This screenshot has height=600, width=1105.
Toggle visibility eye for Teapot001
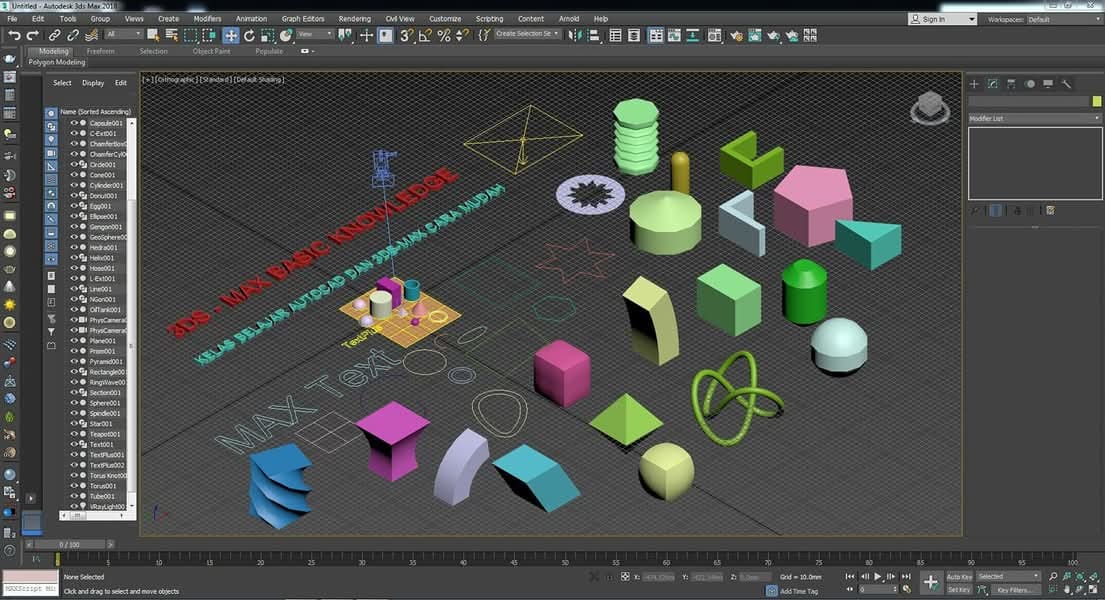(73, 434)
